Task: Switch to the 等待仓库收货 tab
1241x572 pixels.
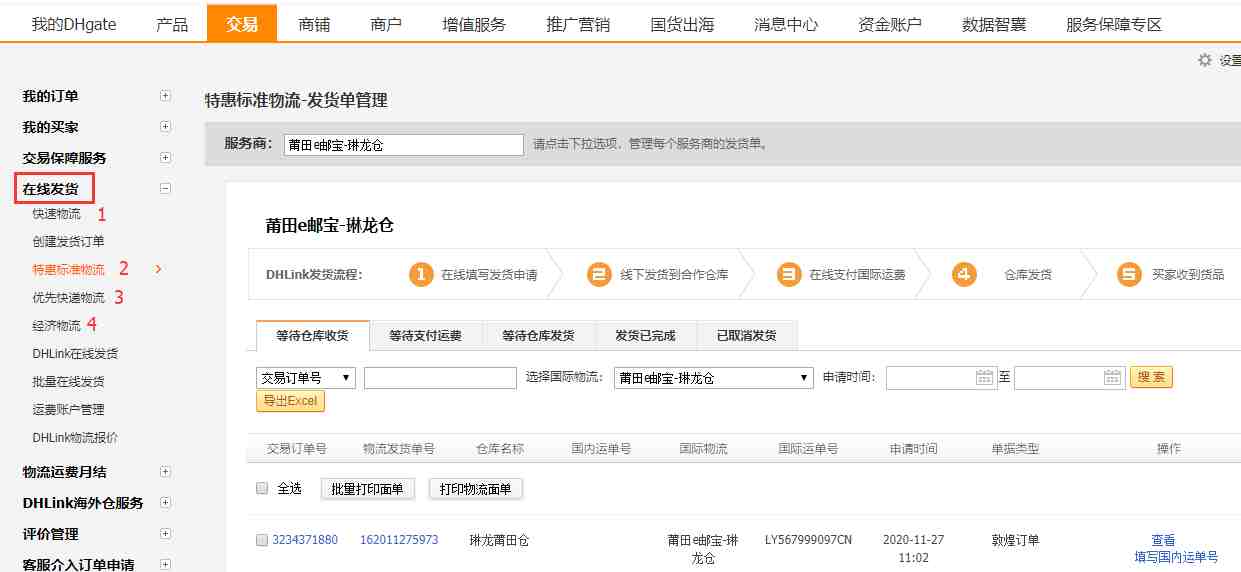Action: tap(313, 335)
